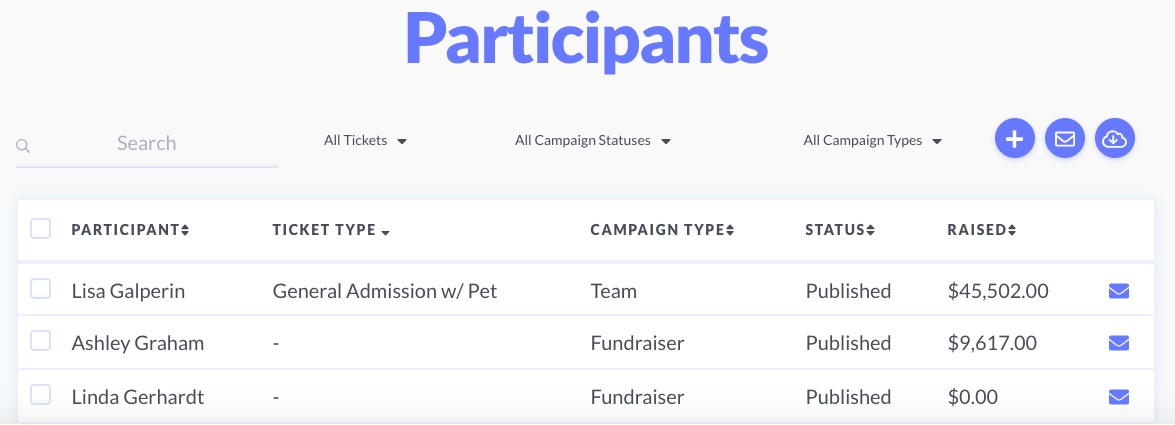Email Linda Gerhardt via envelope icon
1175x425 pixels.
coord(1119,397)
